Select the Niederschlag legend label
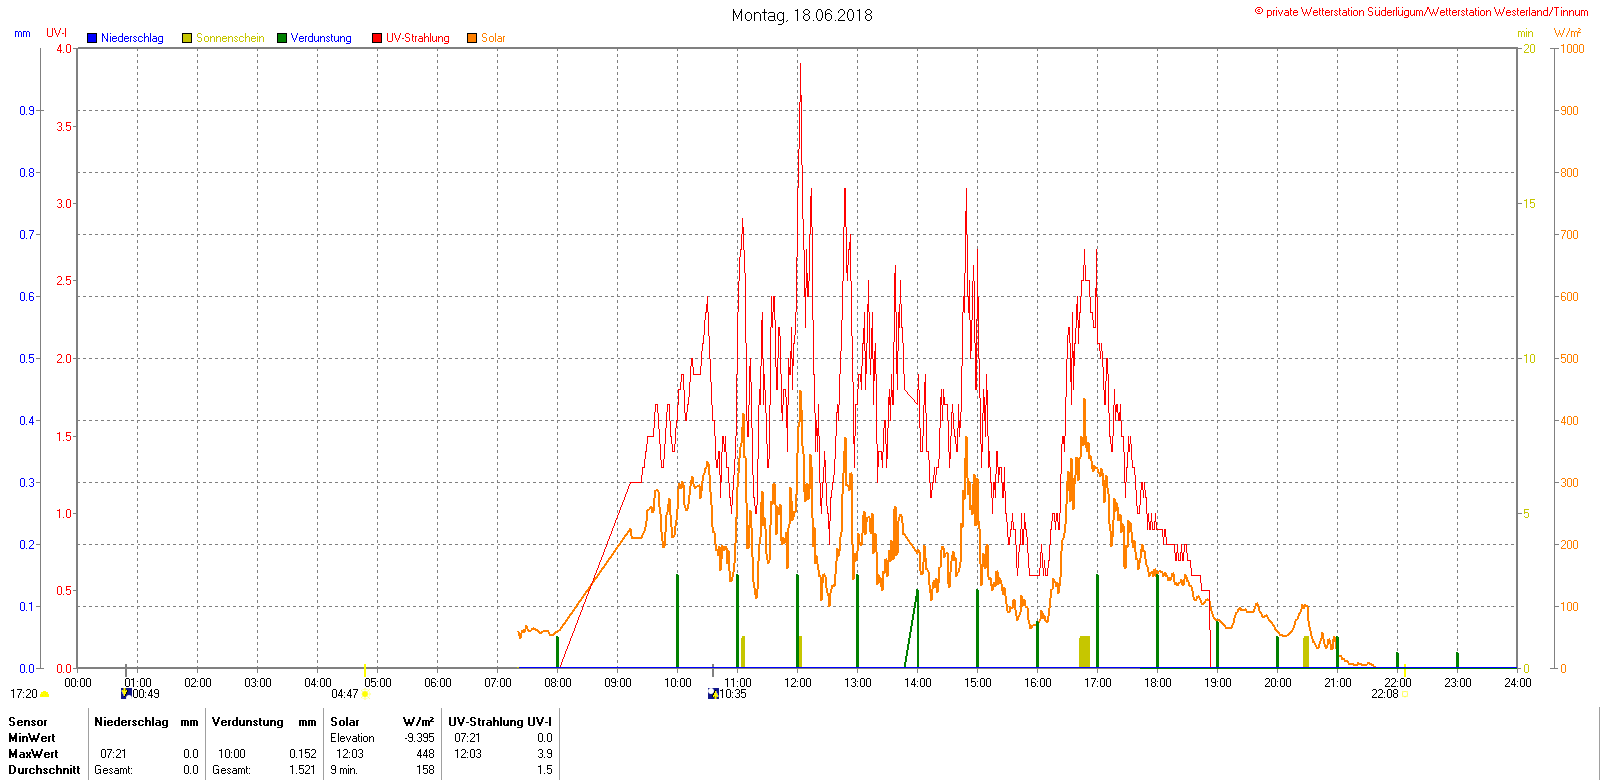 (x=132, y=38)
